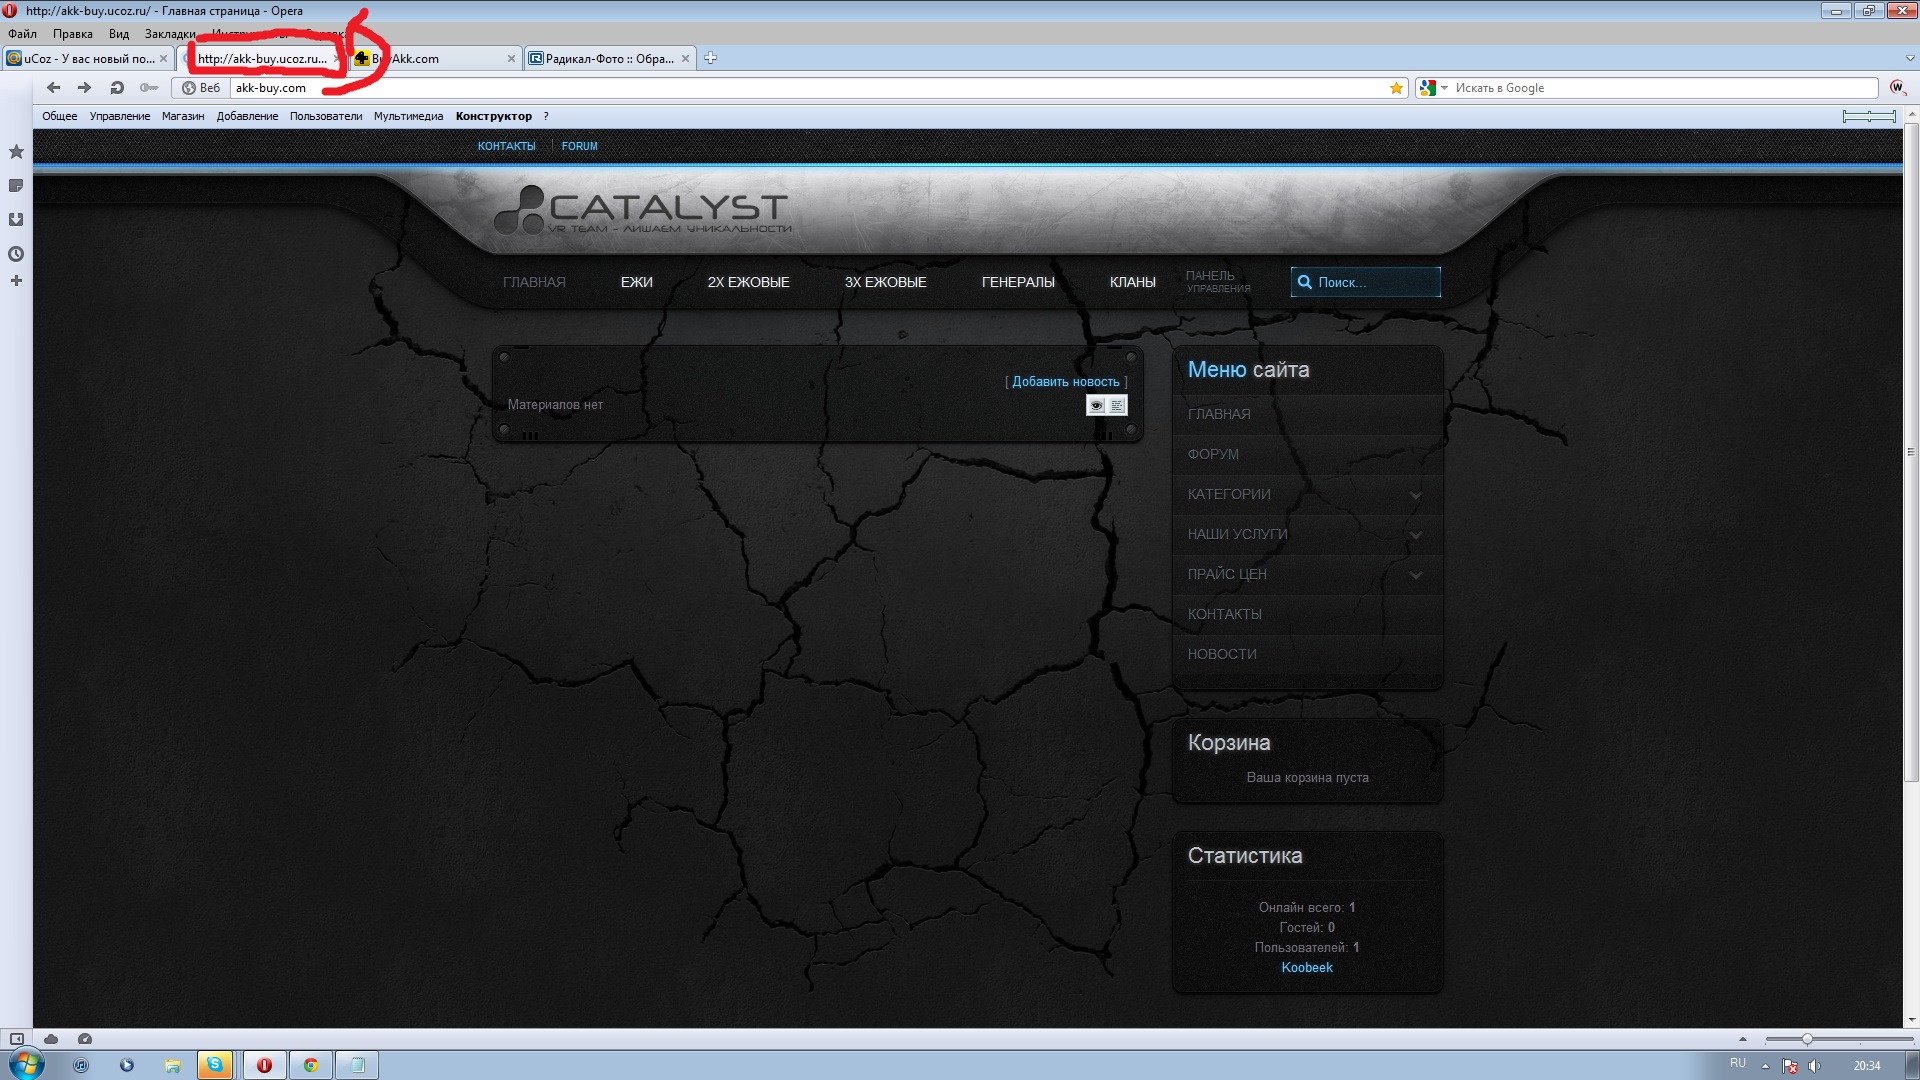The width and height of the screenshot is (1920, 1080).
Task: Open the Конструктор admin menu
Action: (x=493, y=116)
